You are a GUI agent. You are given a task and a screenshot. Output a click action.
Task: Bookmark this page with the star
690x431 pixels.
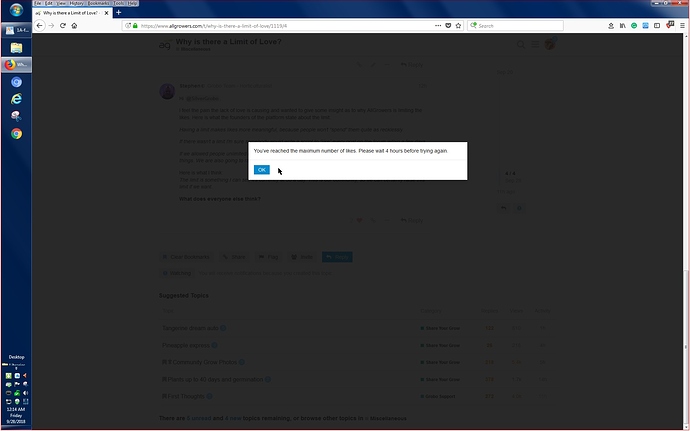pyautogui.click(x=458, y=26)
